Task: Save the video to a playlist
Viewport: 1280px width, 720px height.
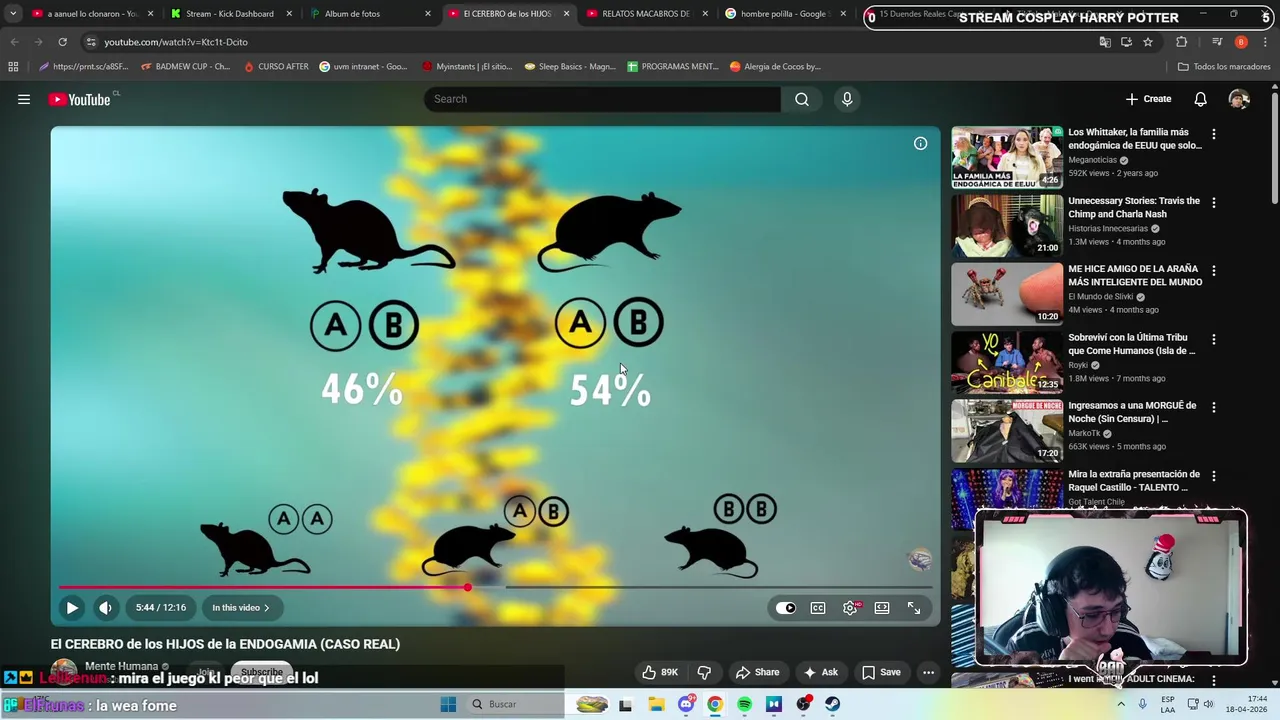Action: (x=881, y=672)
